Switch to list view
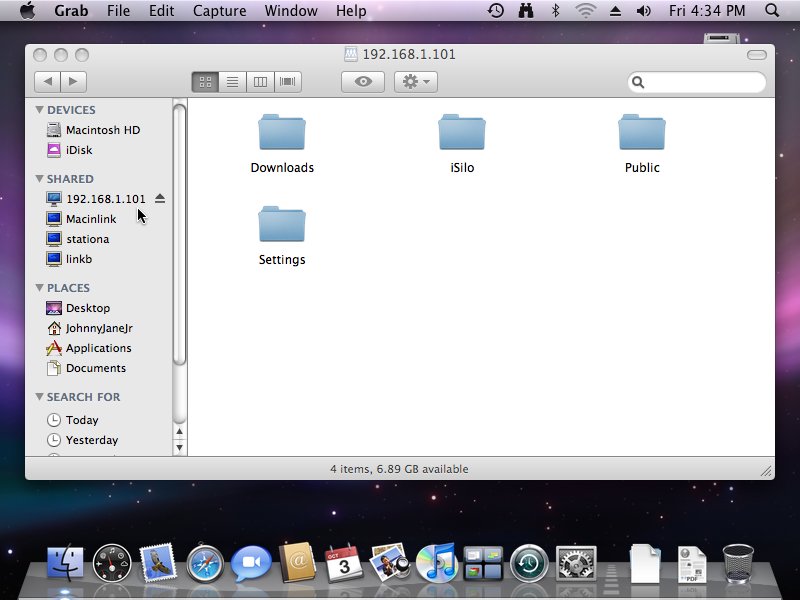800x600 pixels. 233,82
